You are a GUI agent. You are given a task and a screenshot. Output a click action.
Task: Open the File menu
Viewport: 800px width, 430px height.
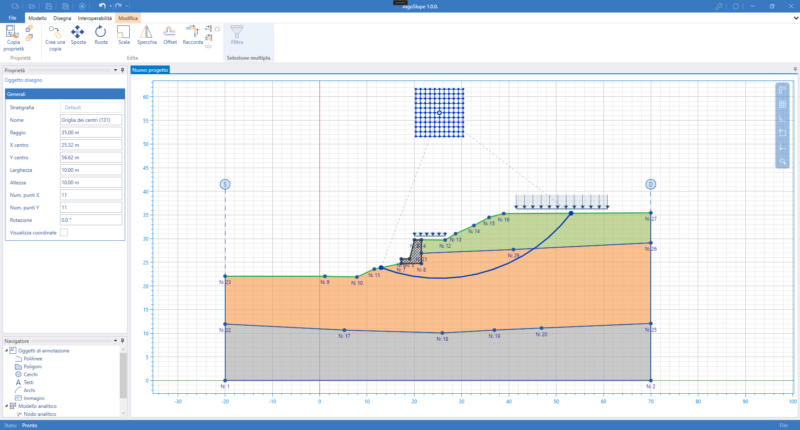pyautogui.click(x=12, y=18)
